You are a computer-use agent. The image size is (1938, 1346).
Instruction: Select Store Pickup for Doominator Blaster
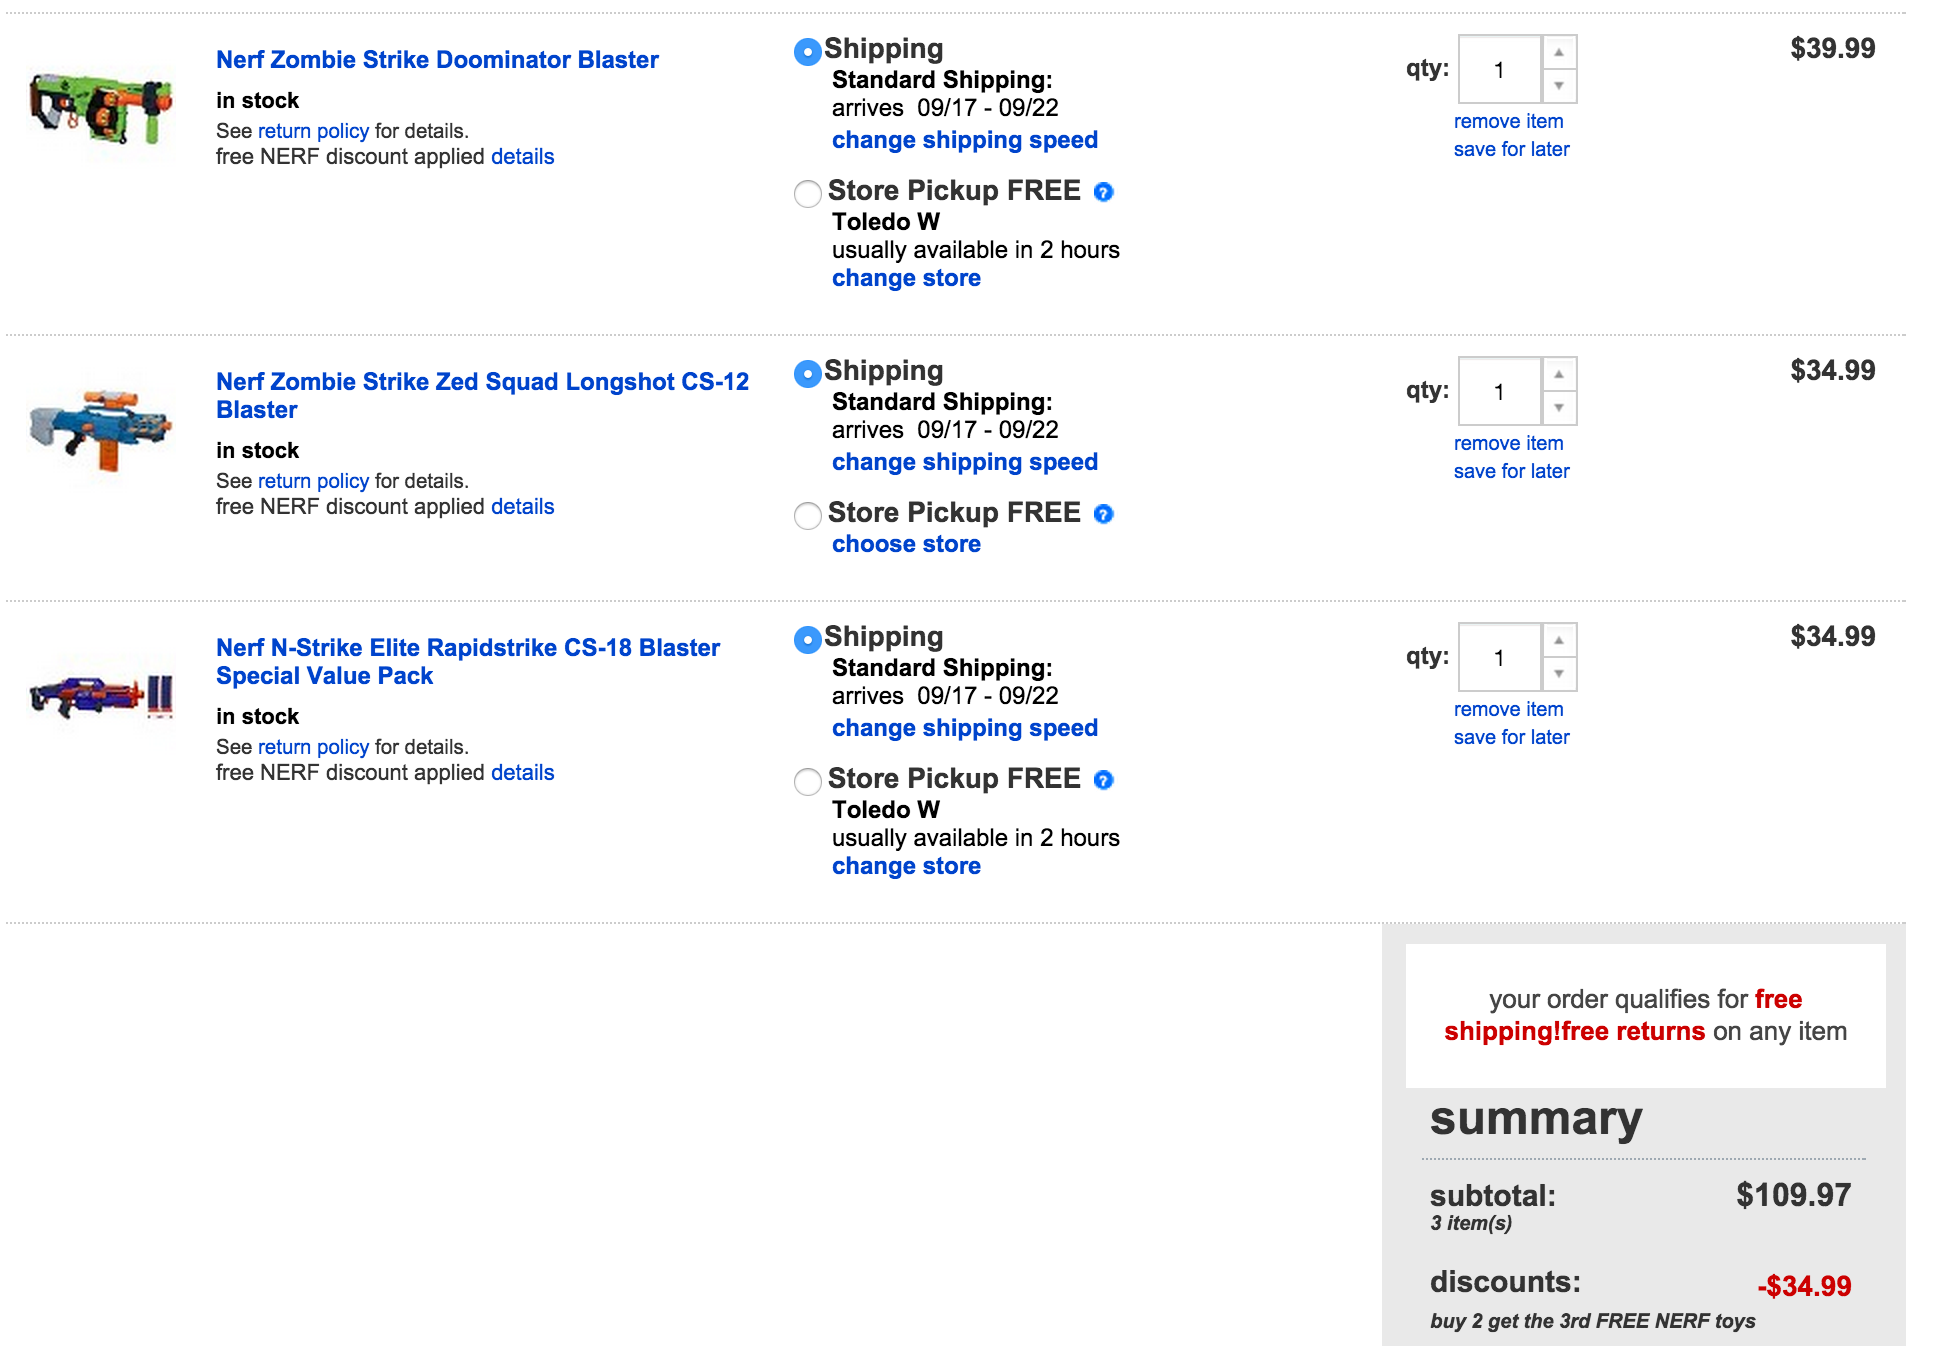[x=807, y=193]
